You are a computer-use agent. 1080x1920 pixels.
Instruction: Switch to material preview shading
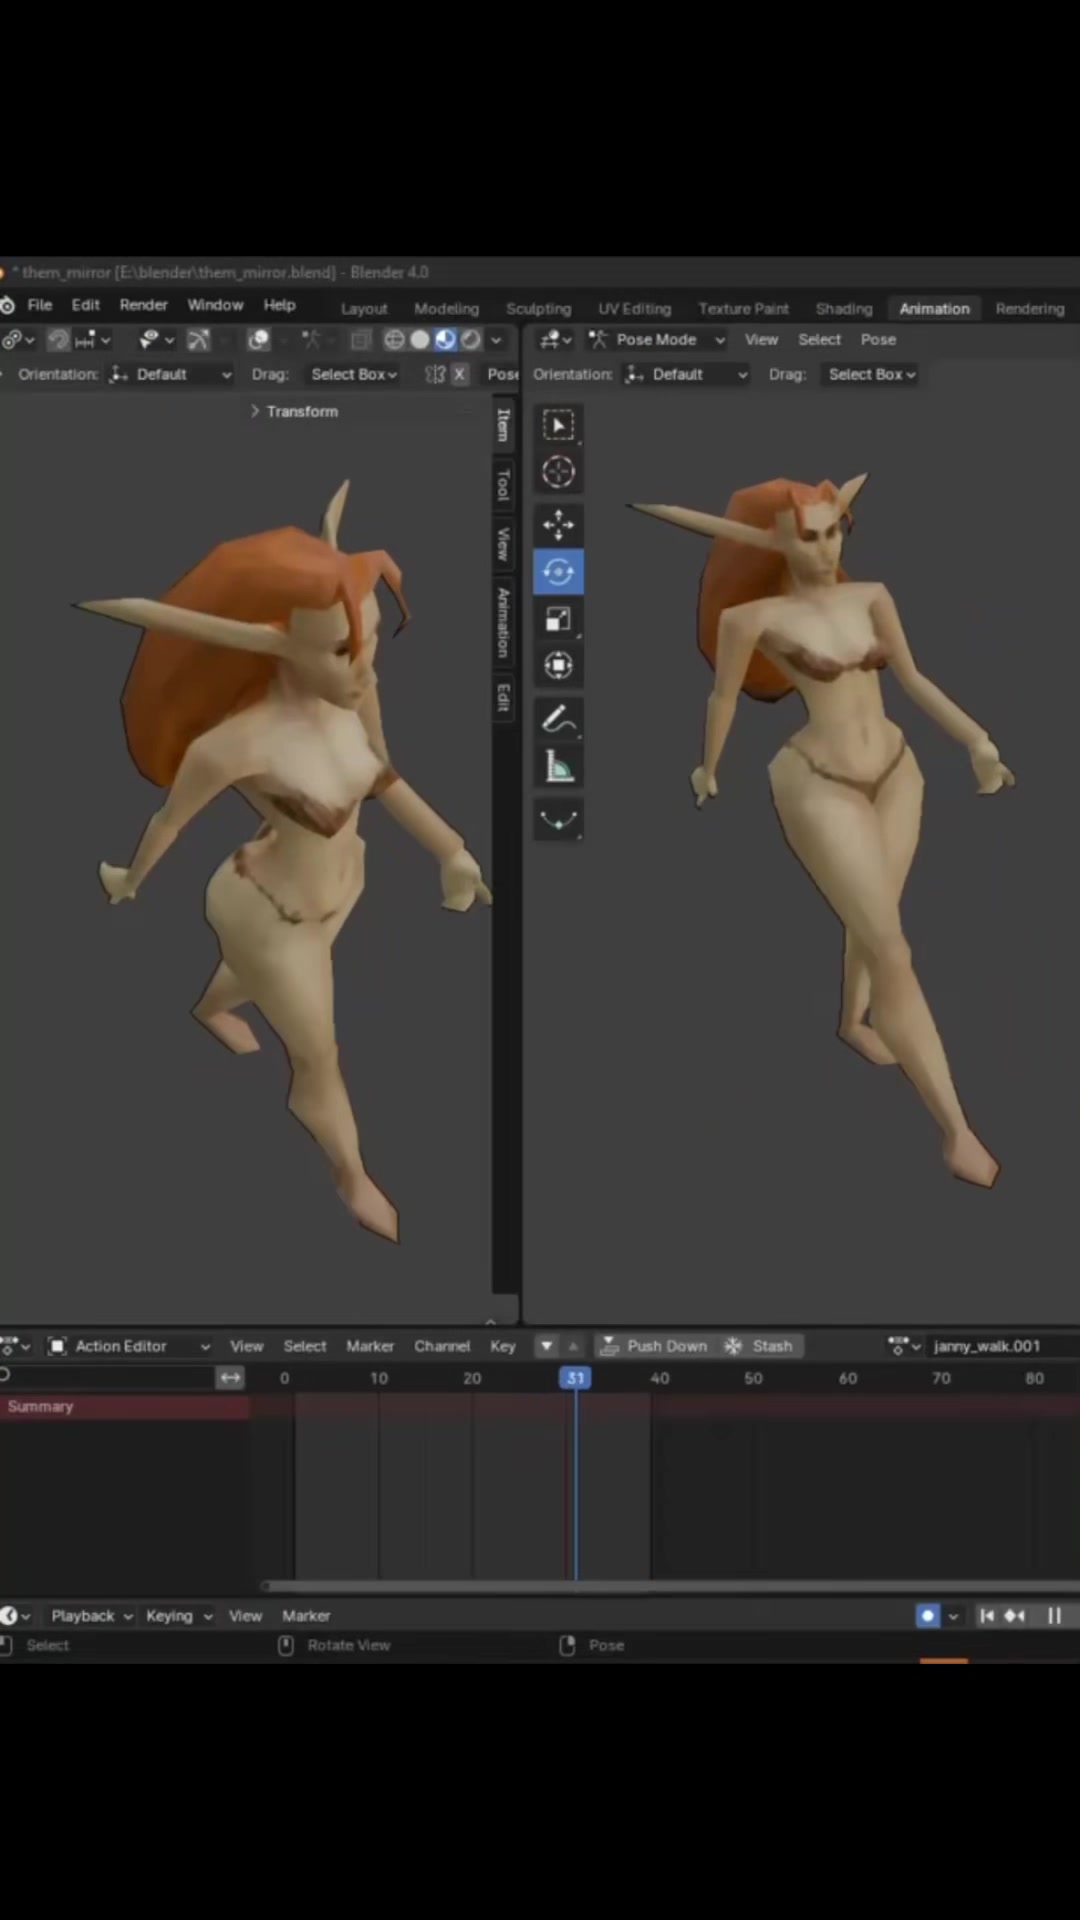pos(445,340)
